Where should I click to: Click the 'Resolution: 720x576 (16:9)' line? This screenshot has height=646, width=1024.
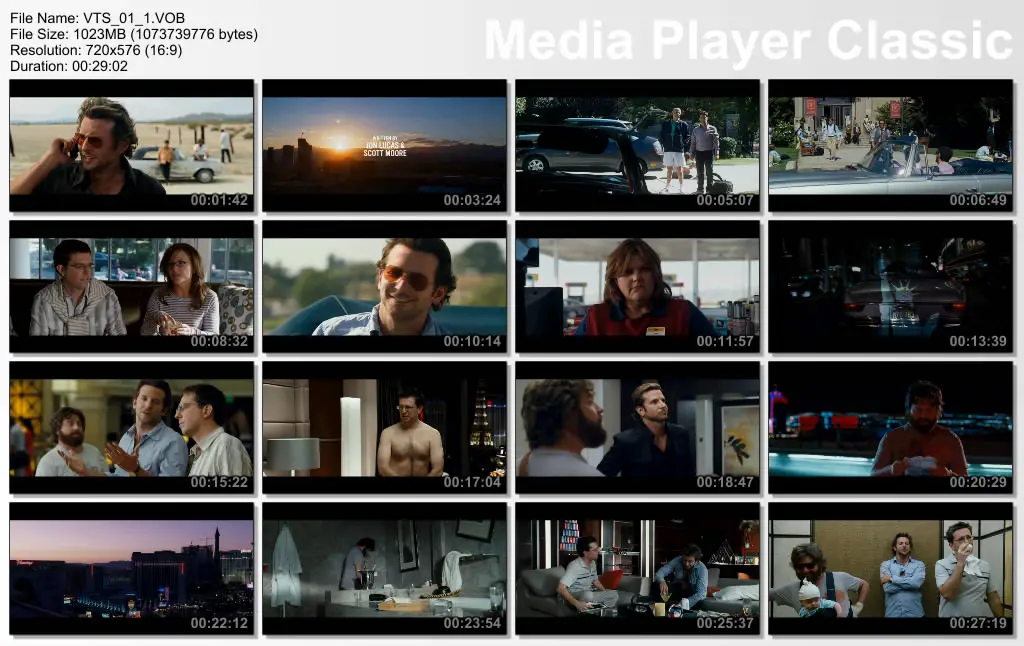point(96,50)
